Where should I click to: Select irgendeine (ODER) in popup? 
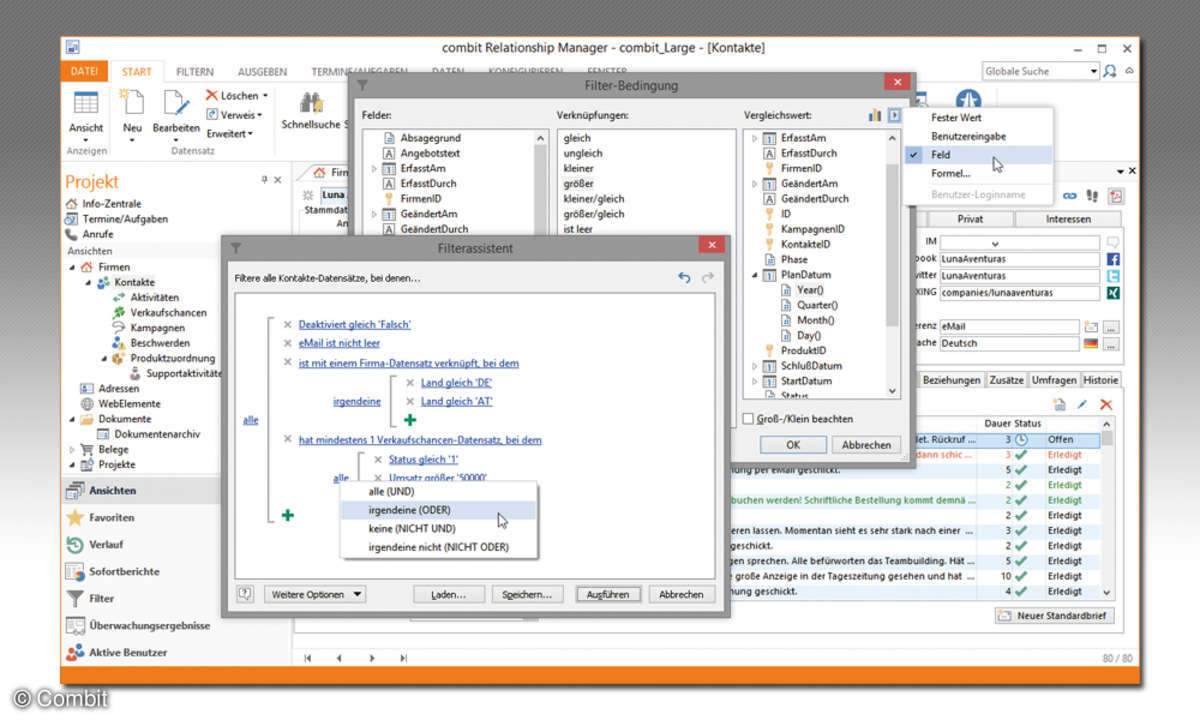[438, 510]
